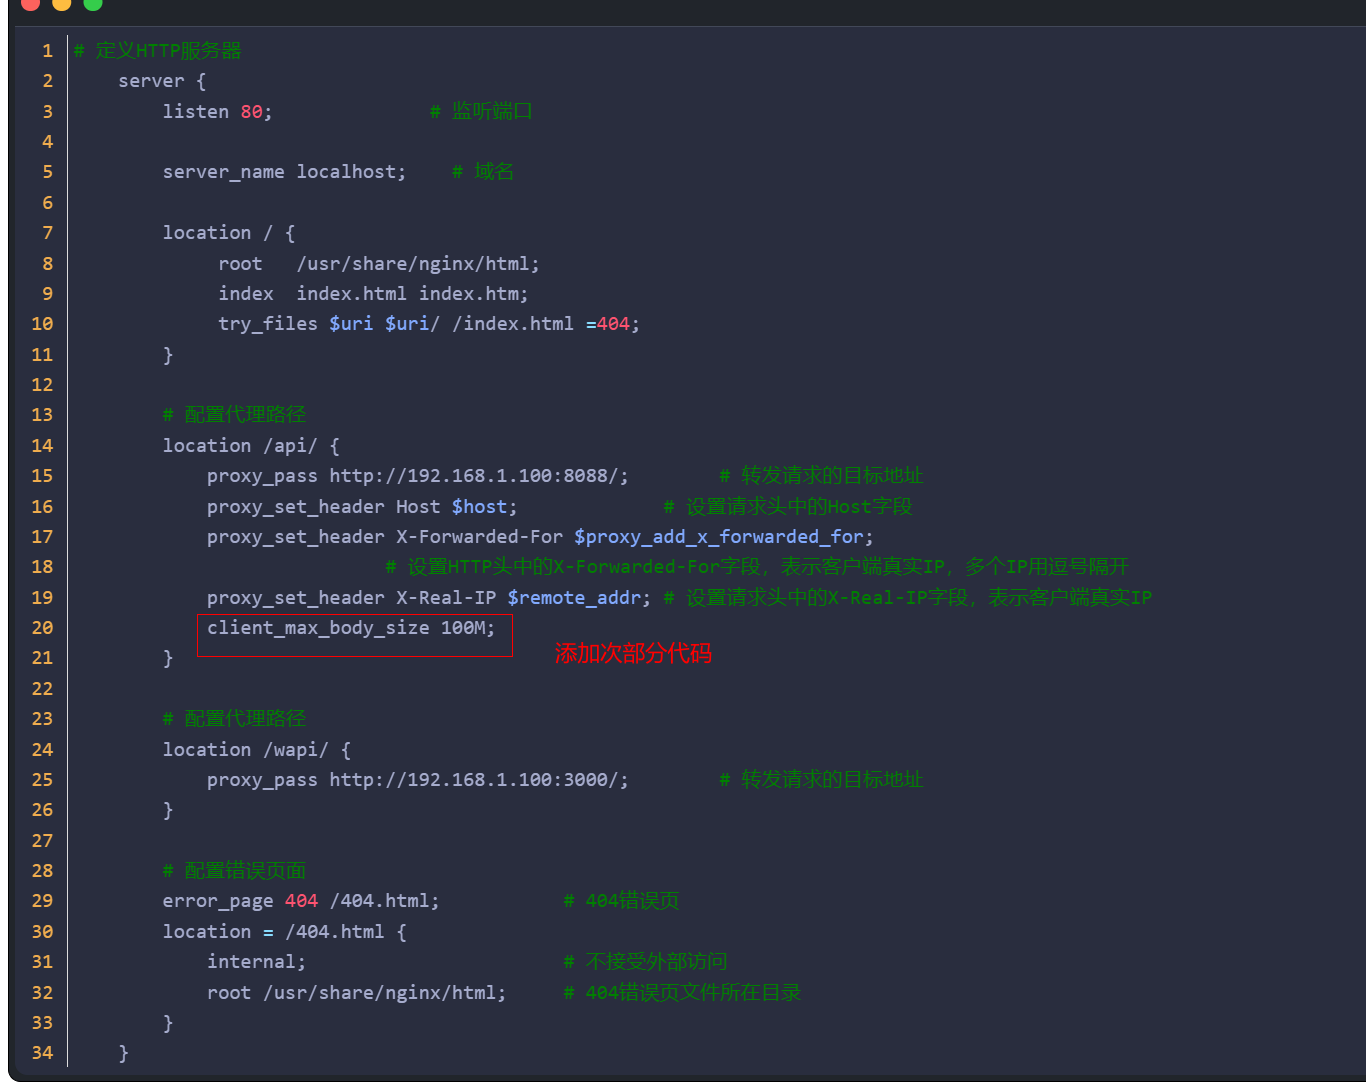Click the X-Real-IP comment on line 19
1366x1083 pixels.
coord(907,597)
